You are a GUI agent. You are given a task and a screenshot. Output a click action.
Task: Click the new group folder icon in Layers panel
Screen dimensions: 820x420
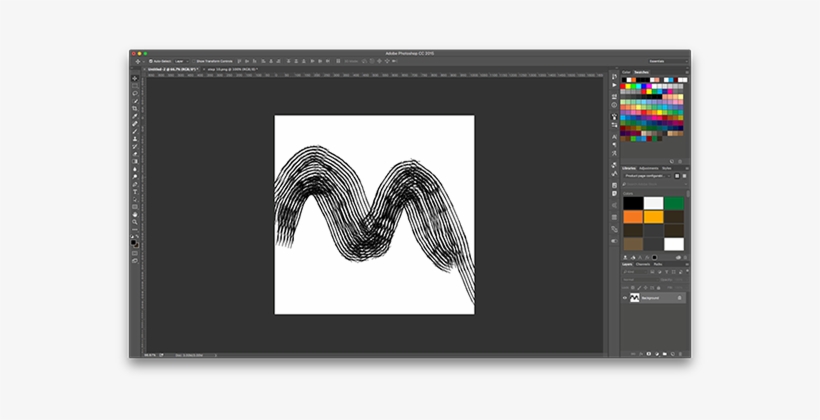pyautogui.click(x=665, y=354)
